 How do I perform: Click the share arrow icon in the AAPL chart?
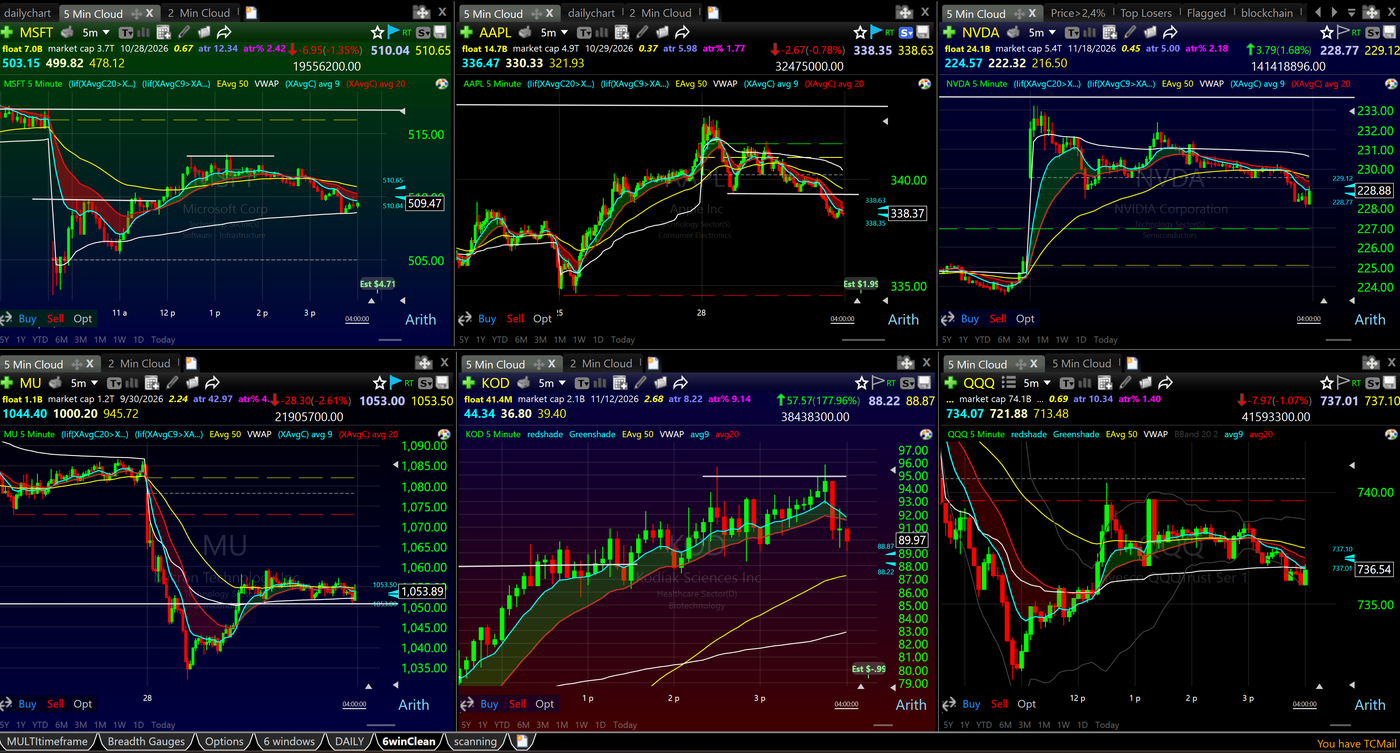[x=681, y=32]
